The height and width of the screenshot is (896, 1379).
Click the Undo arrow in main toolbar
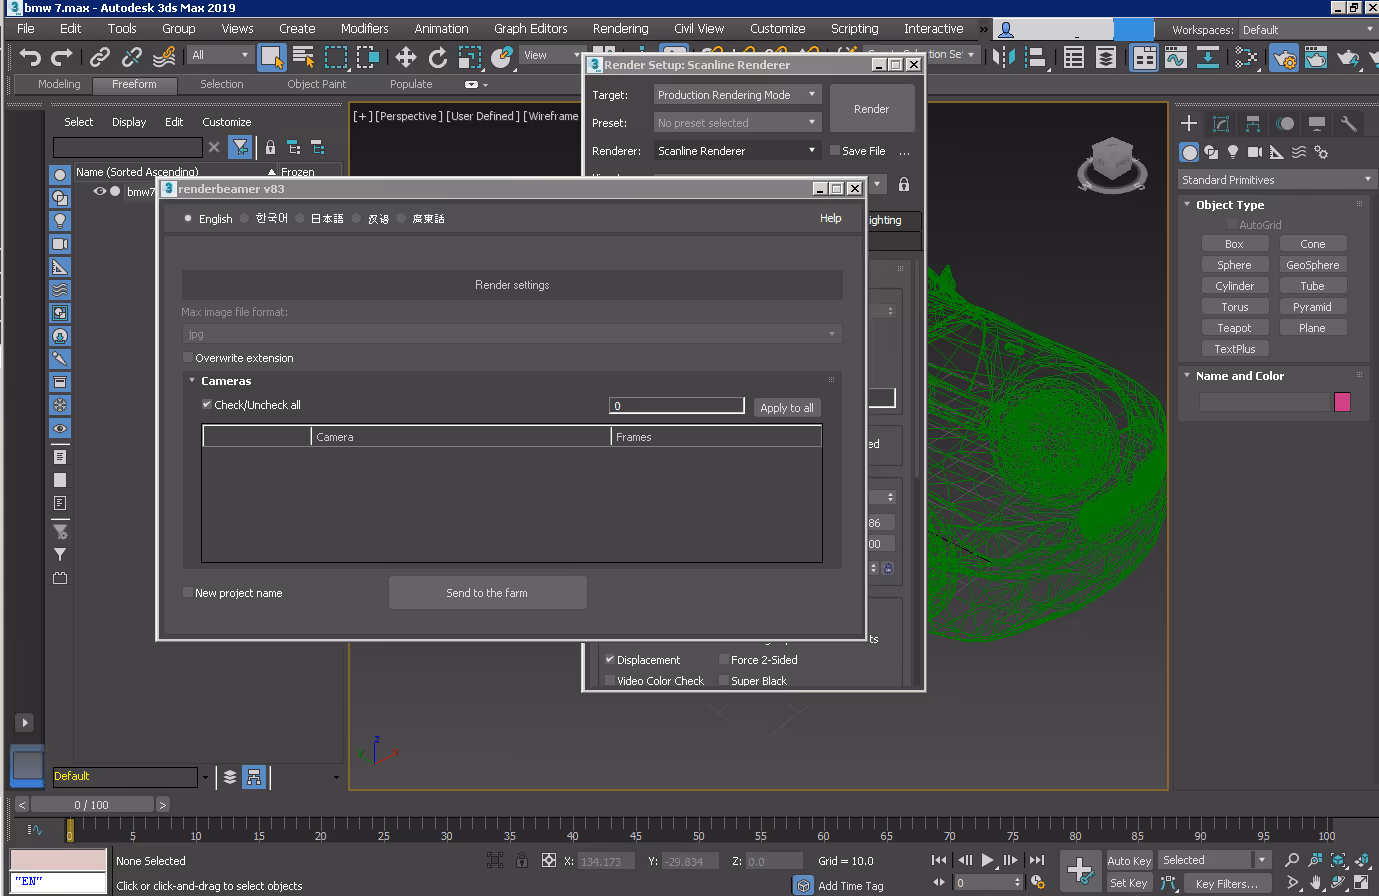pyautogui.click(x=30, y=57)
